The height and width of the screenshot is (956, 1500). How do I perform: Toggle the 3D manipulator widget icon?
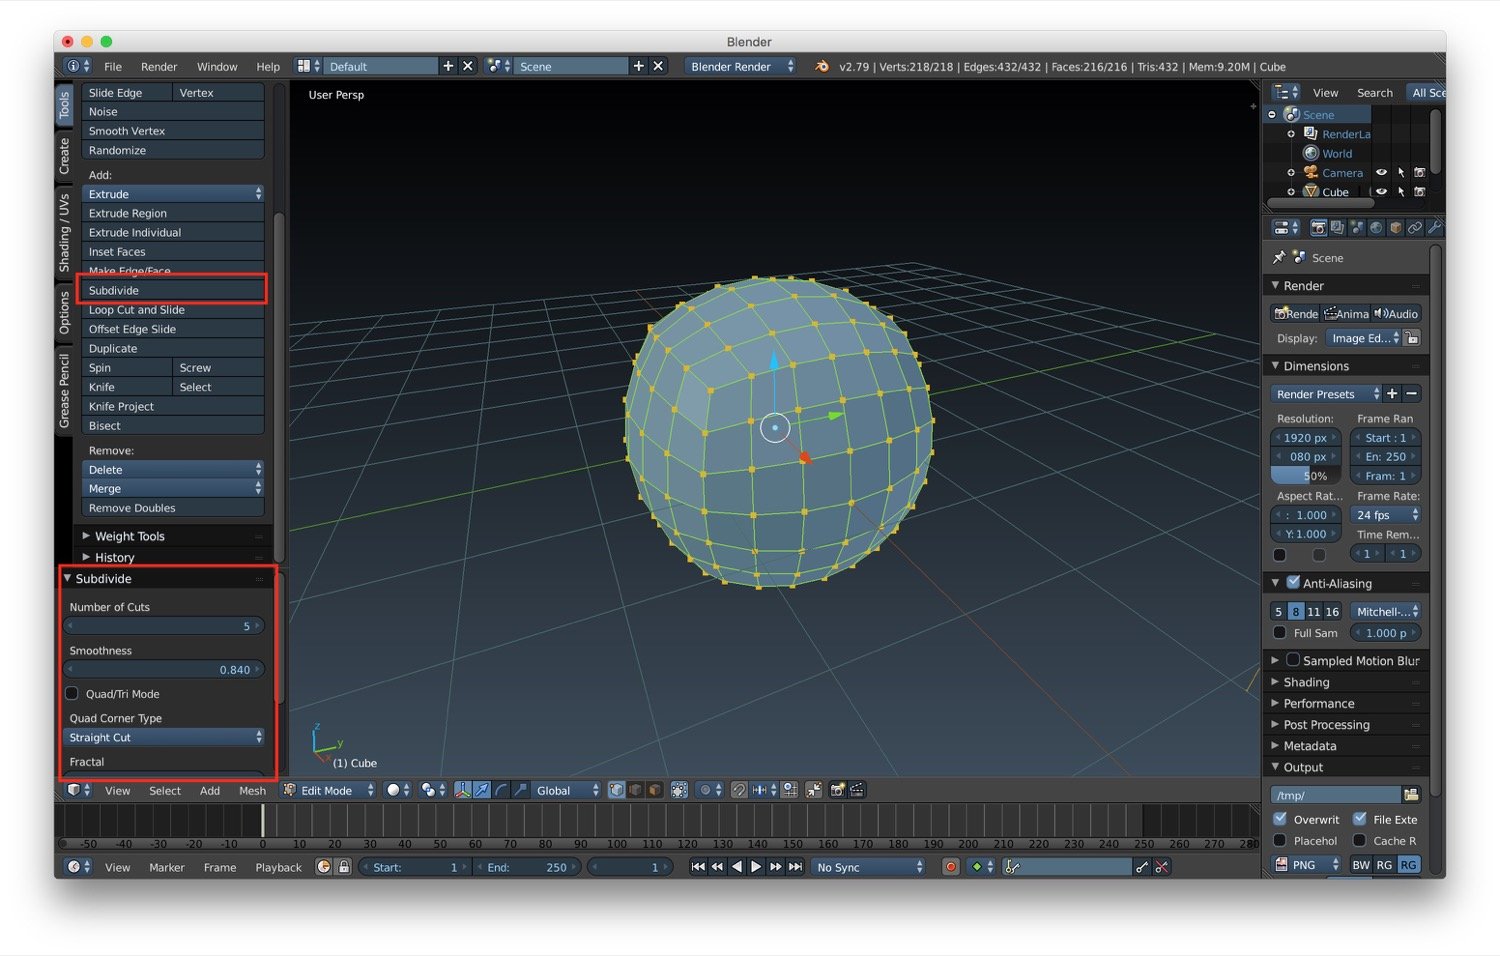coord(462,790)
